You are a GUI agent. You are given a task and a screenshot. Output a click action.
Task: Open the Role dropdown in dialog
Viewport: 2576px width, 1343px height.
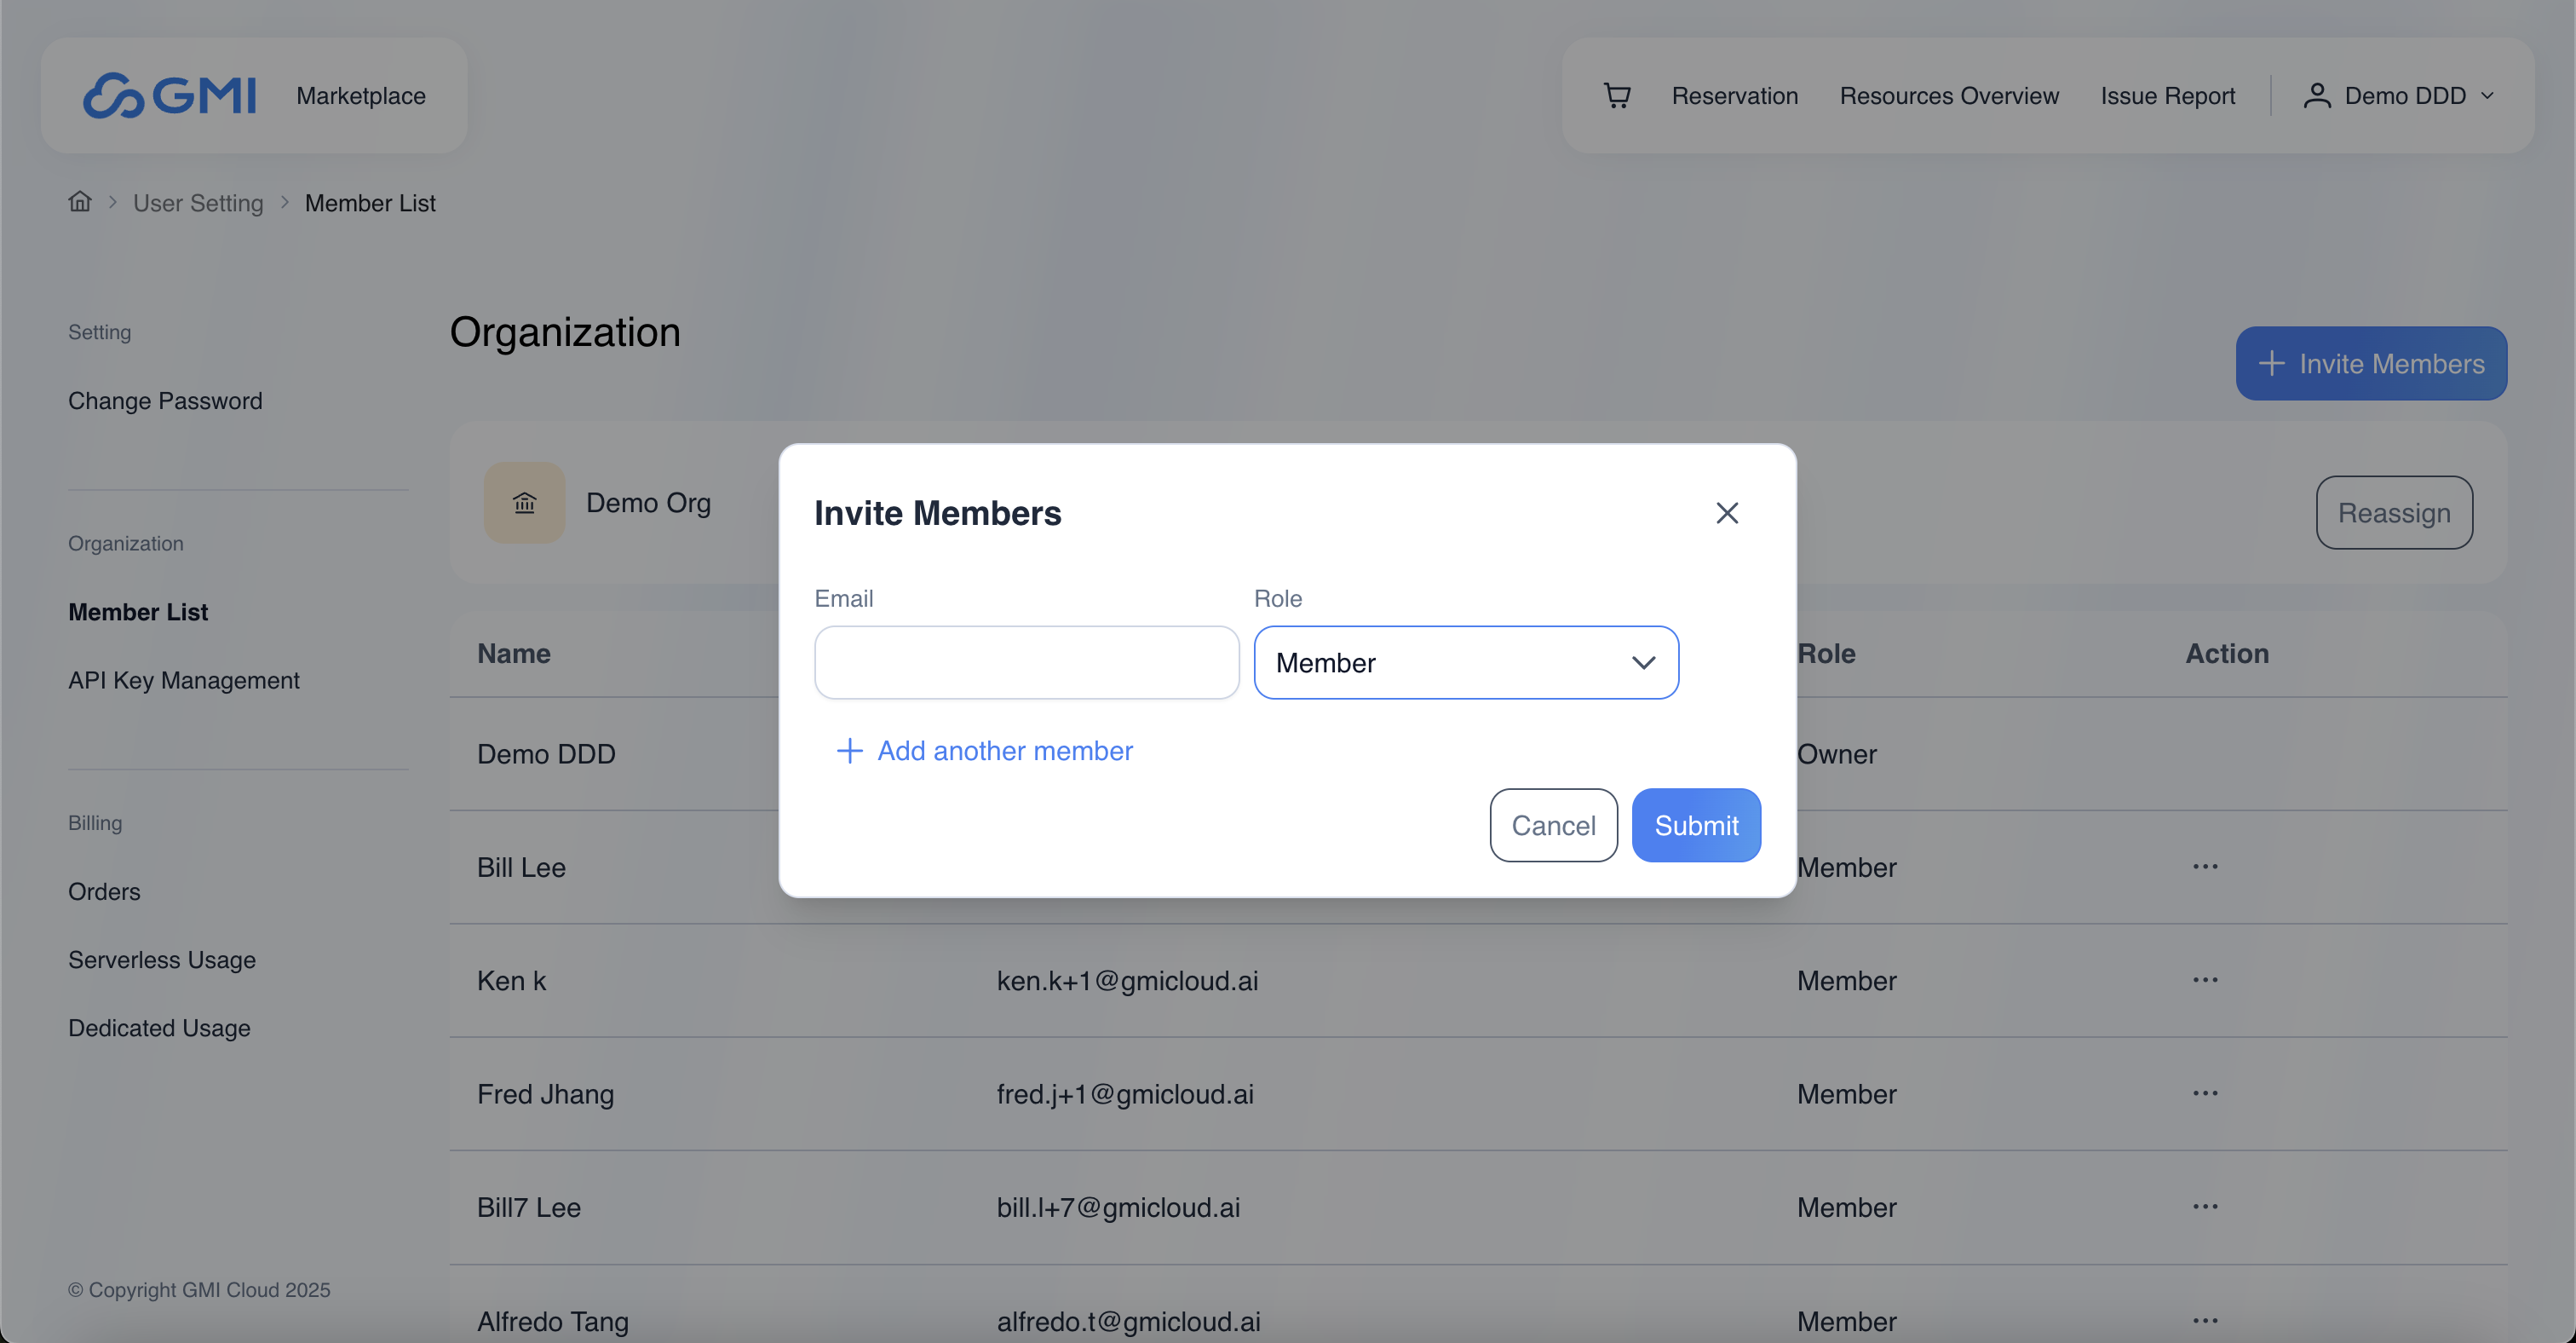click(1466, 662)
